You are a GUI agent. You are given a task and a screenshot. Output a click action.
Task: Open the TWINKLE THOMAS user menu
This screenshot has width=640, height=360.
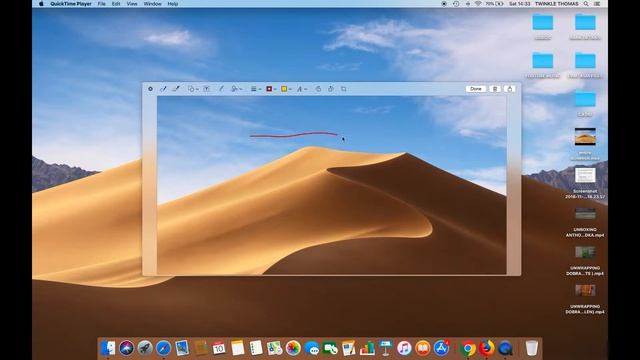click(x=556, y=4)
